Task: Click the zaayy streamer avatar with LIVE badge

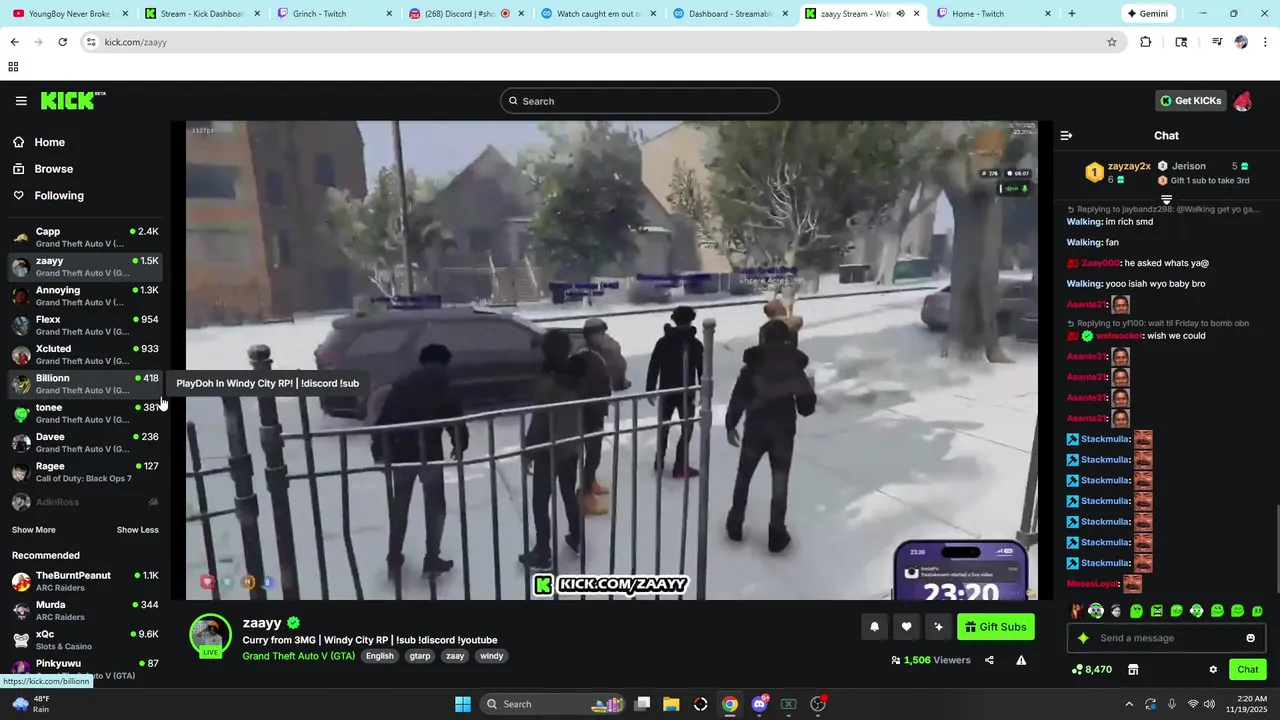Action: [x=210, y=636]
